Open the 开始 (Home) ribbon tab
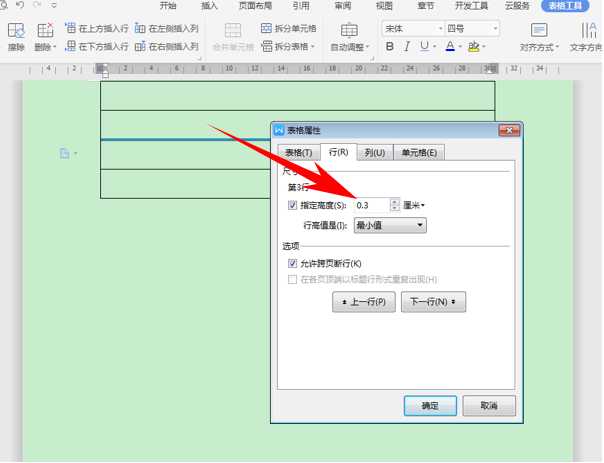 coord(168,6)
